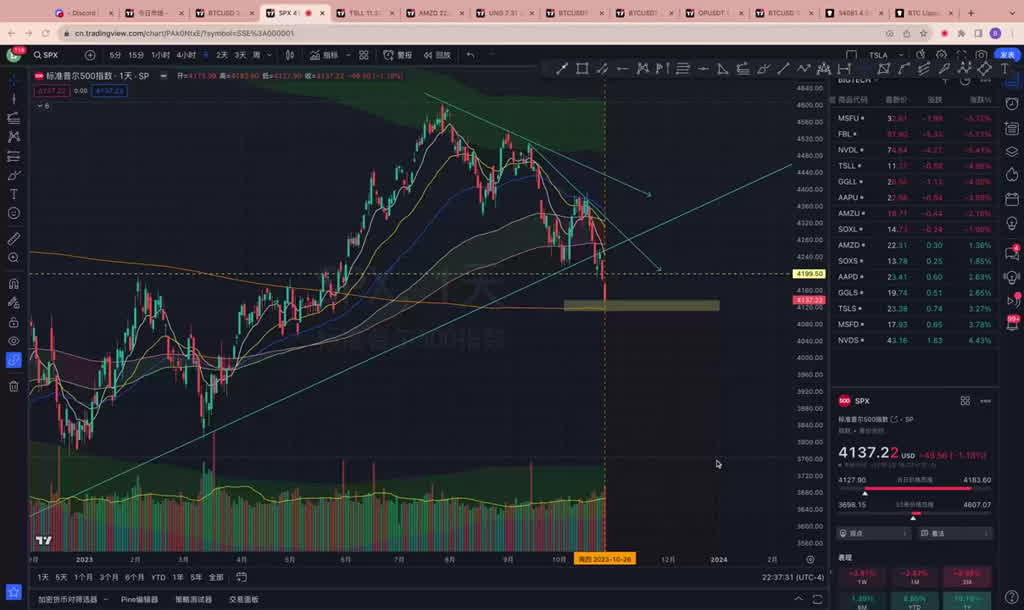Image resolution: width=1024 pixels, height=610 pixels.
Task: Select the Text tool in left sidebar
Action: point(14,194)
